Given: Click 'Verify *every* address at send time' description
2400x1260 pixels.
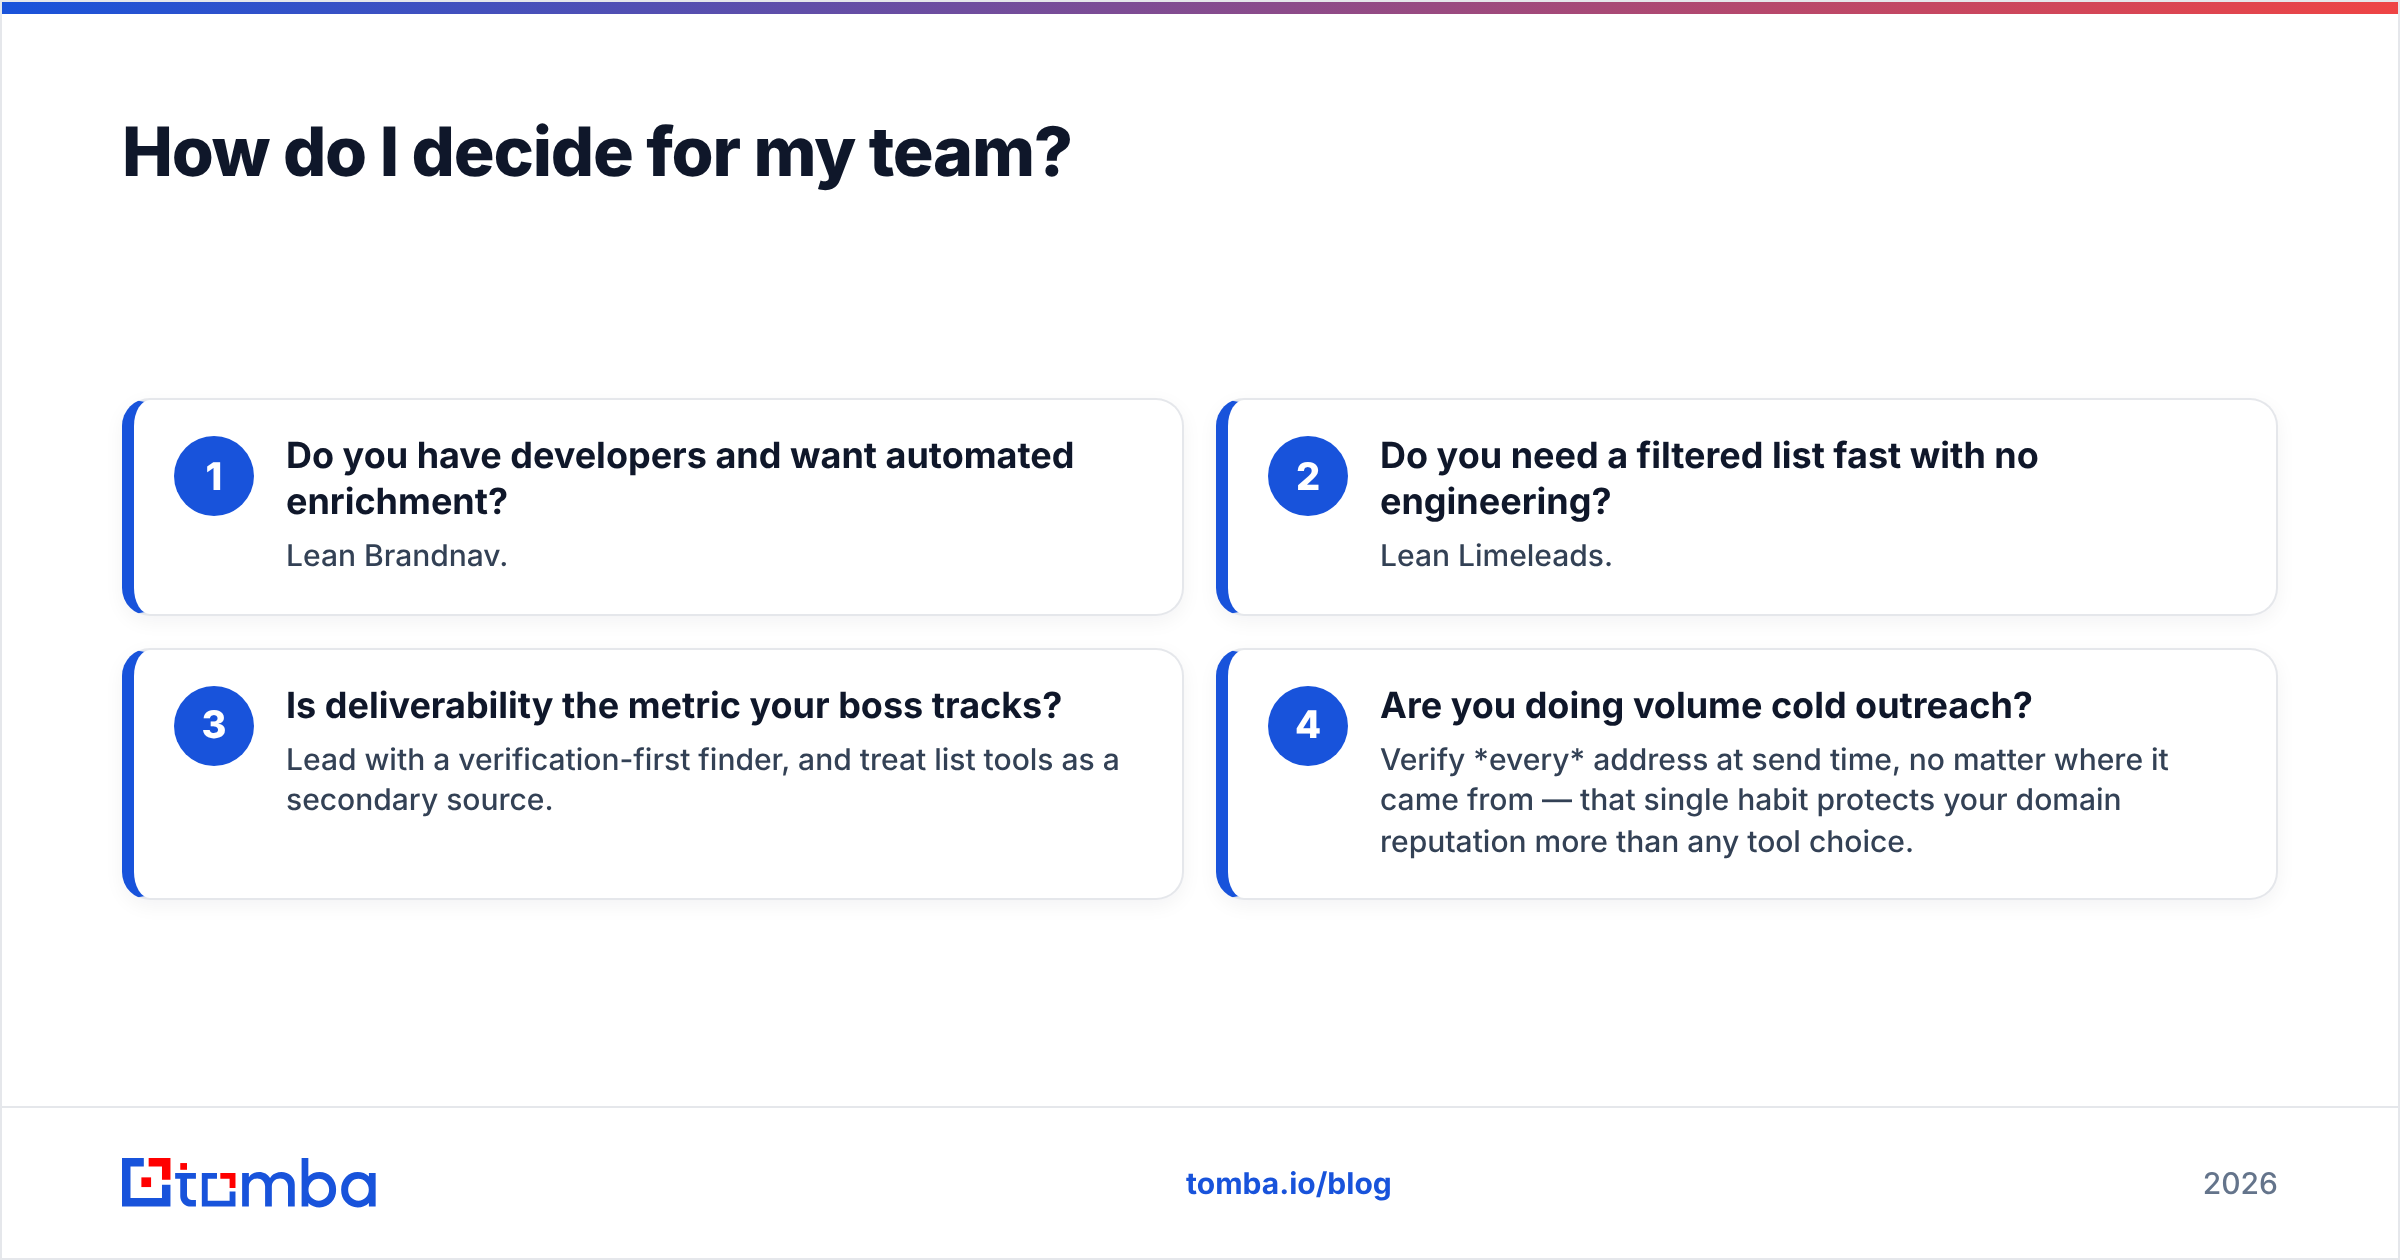Looking at the screenshot, I should pos(1774,800).
